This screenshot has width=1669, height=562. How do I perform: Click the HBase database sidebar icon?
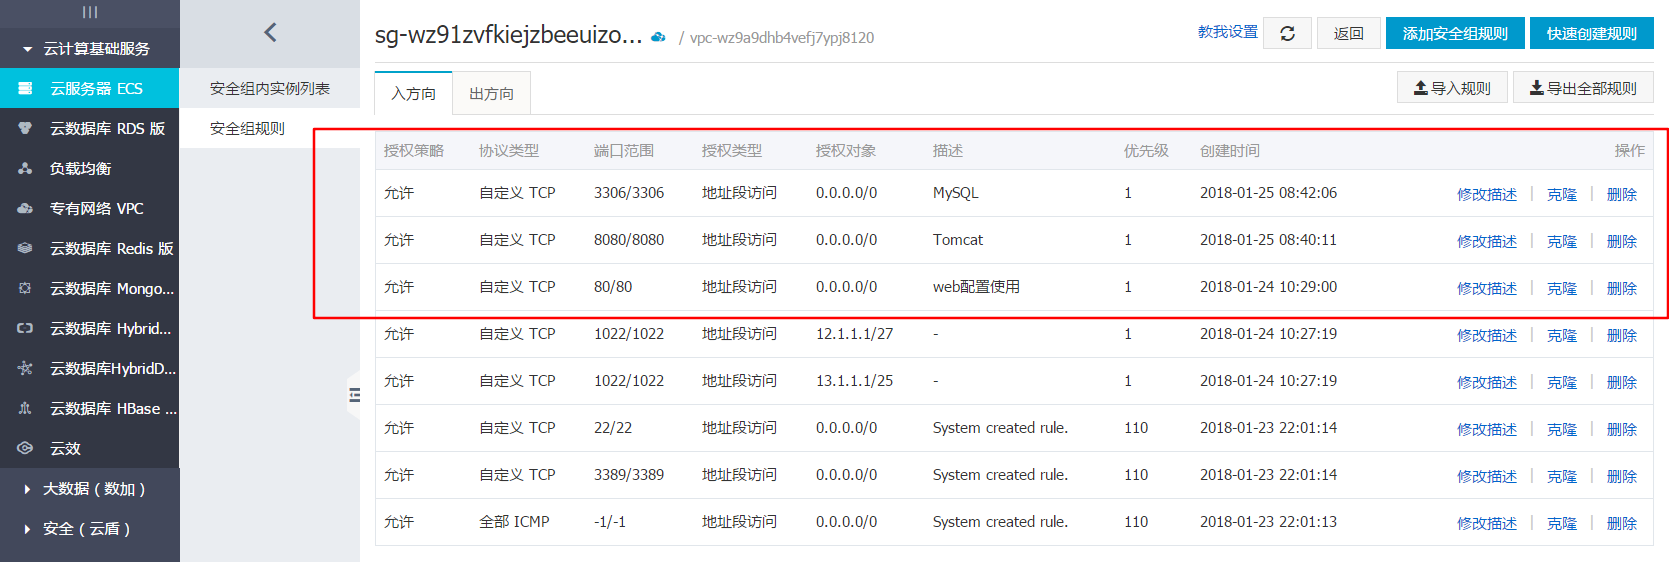click(25, 408)
